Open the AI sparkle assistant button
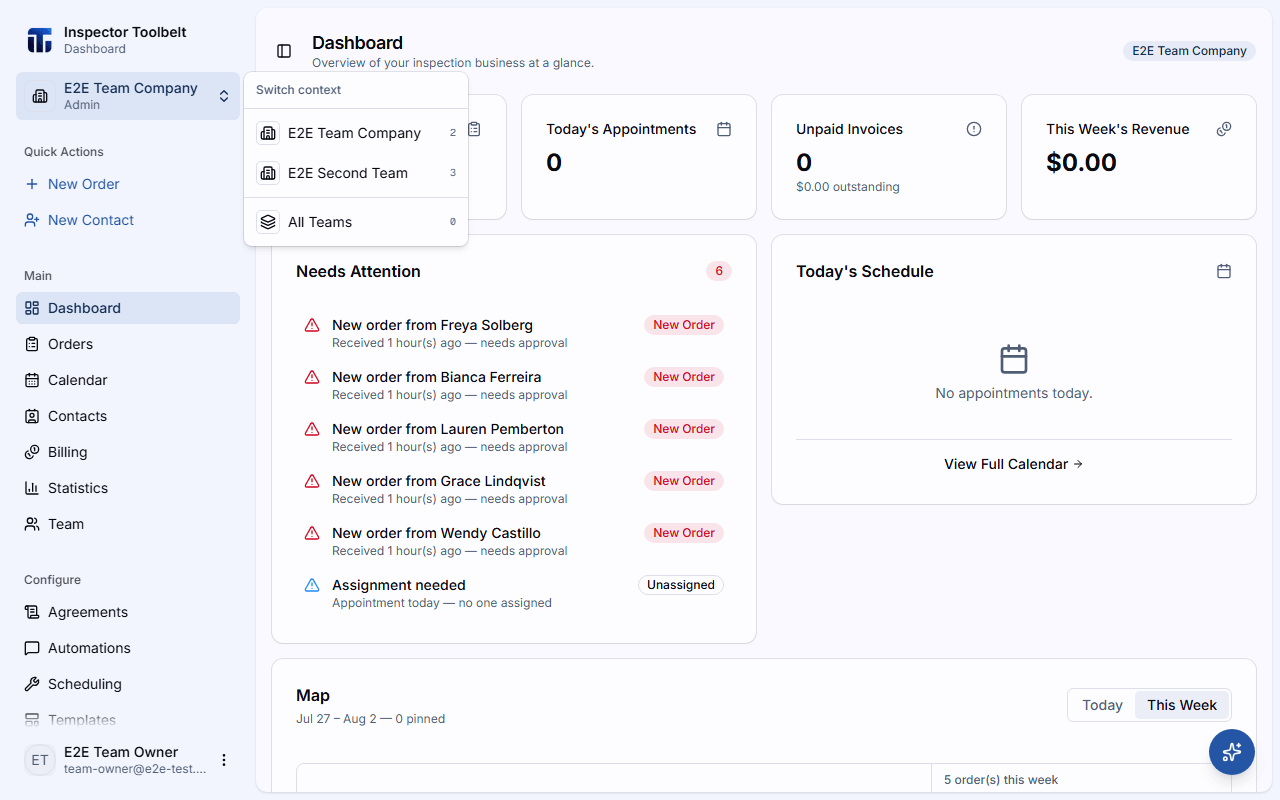The height and width of the screenshot is (800, 1280). (x=1232, y=752)
